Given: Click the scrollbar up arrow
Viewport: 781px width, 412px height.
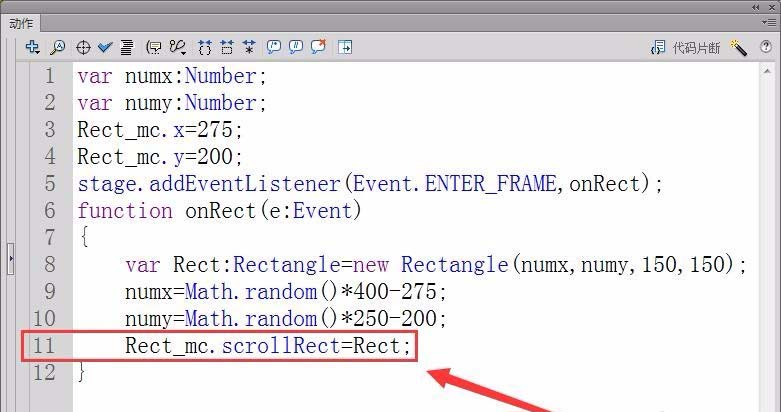Looking at the screenshot, I should [x=767, y=72].
